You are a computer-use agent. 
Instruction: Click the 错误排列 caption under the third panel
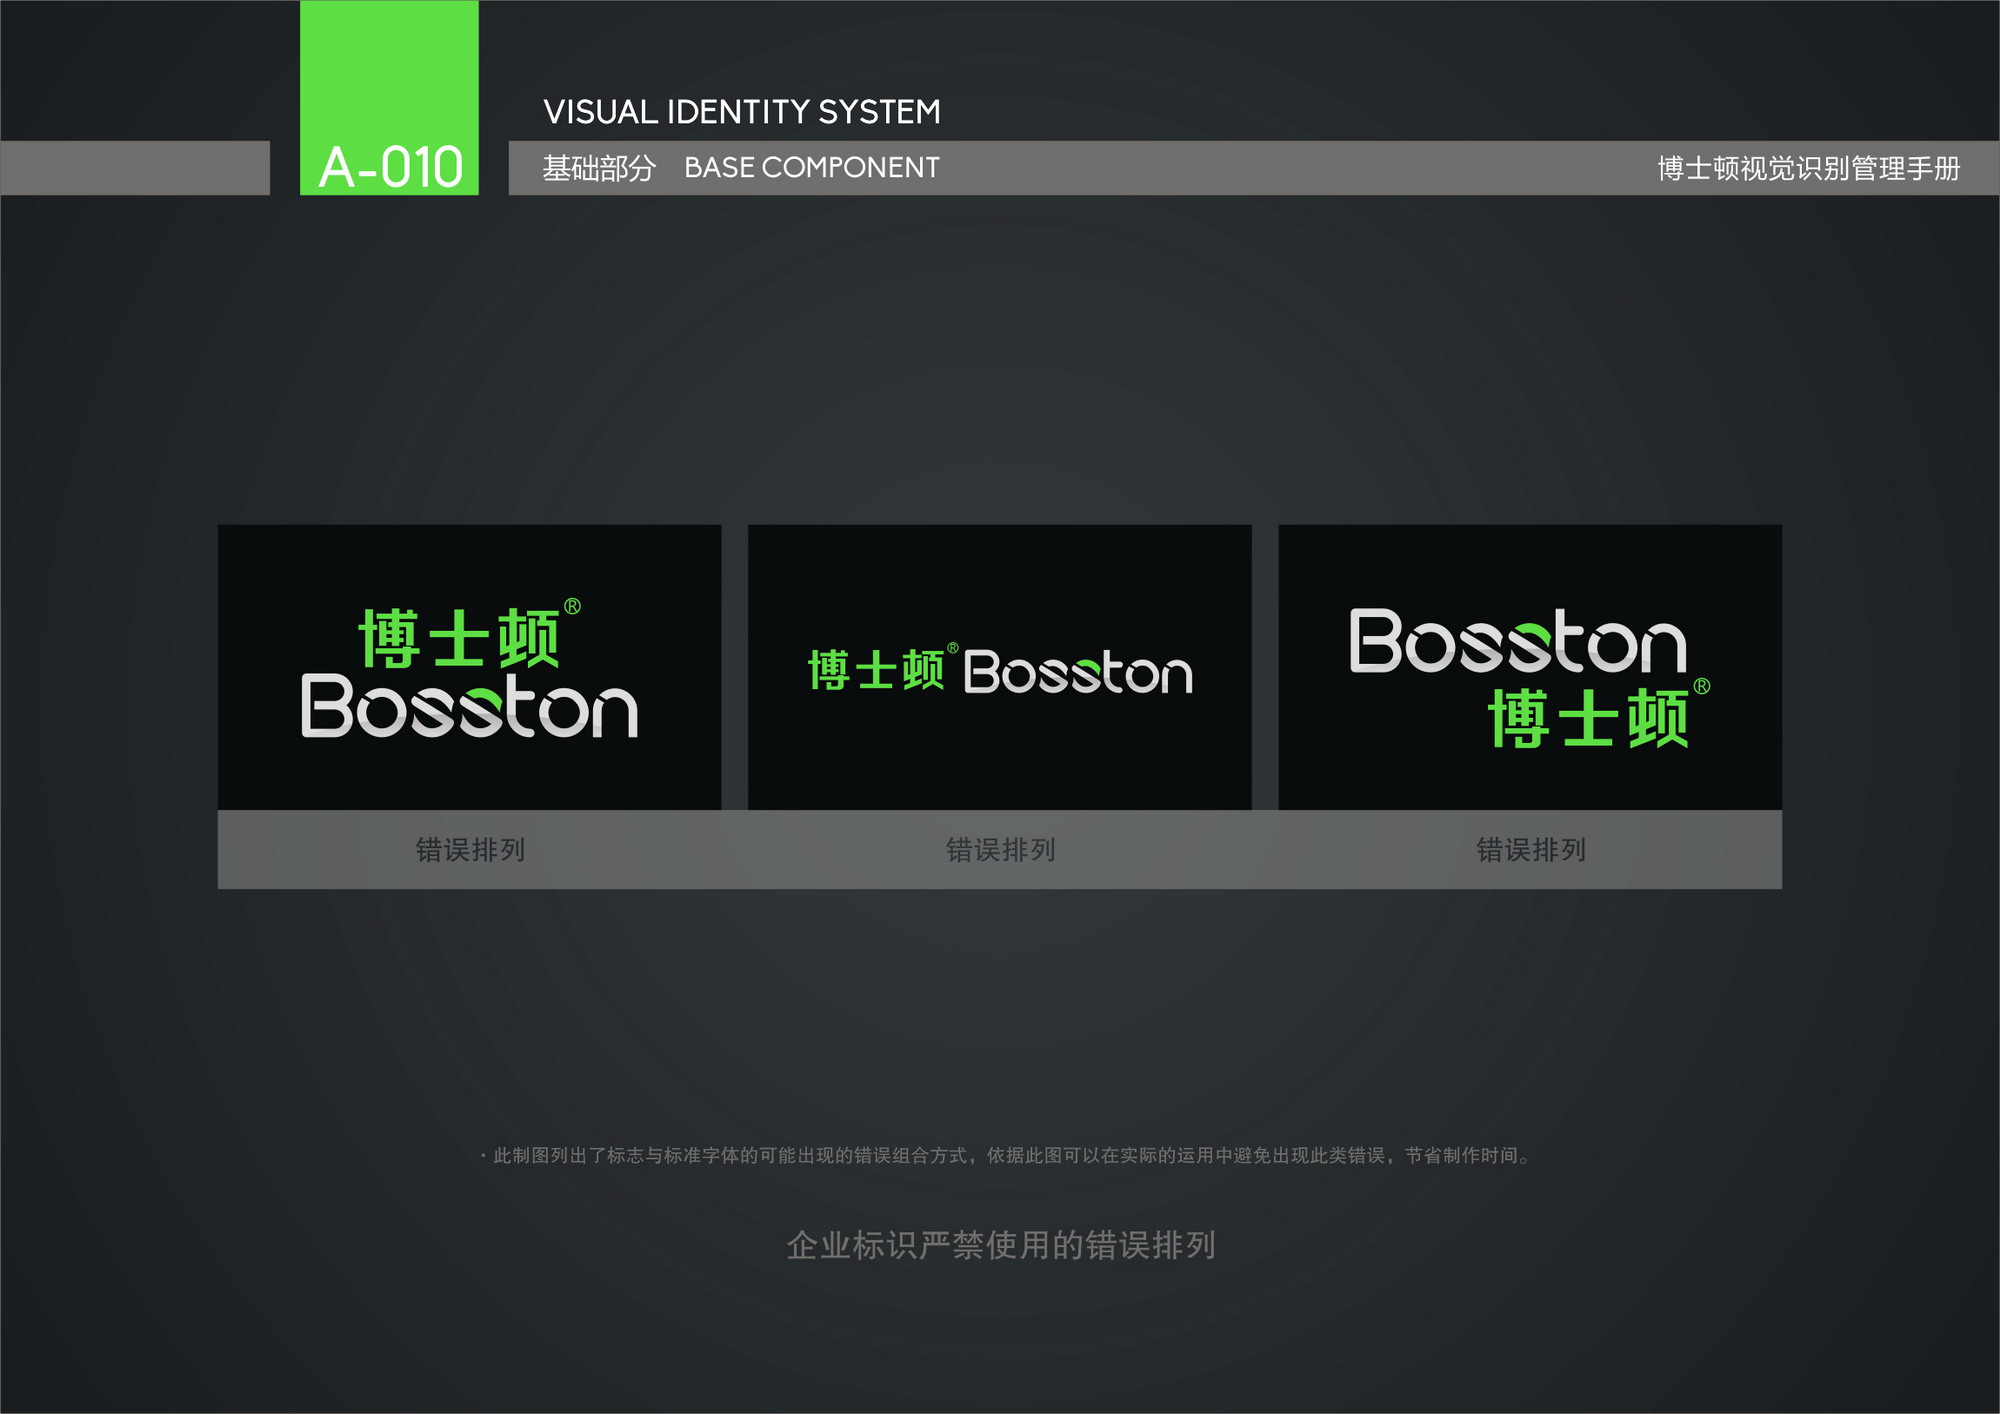1531,850
